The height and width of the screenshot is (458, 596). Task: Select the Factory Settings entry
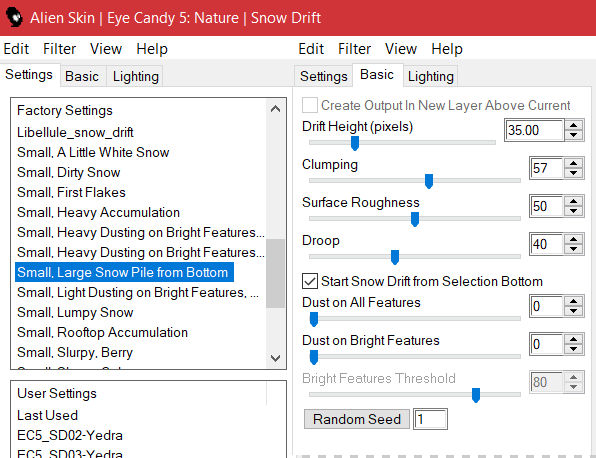pos(65,111)
